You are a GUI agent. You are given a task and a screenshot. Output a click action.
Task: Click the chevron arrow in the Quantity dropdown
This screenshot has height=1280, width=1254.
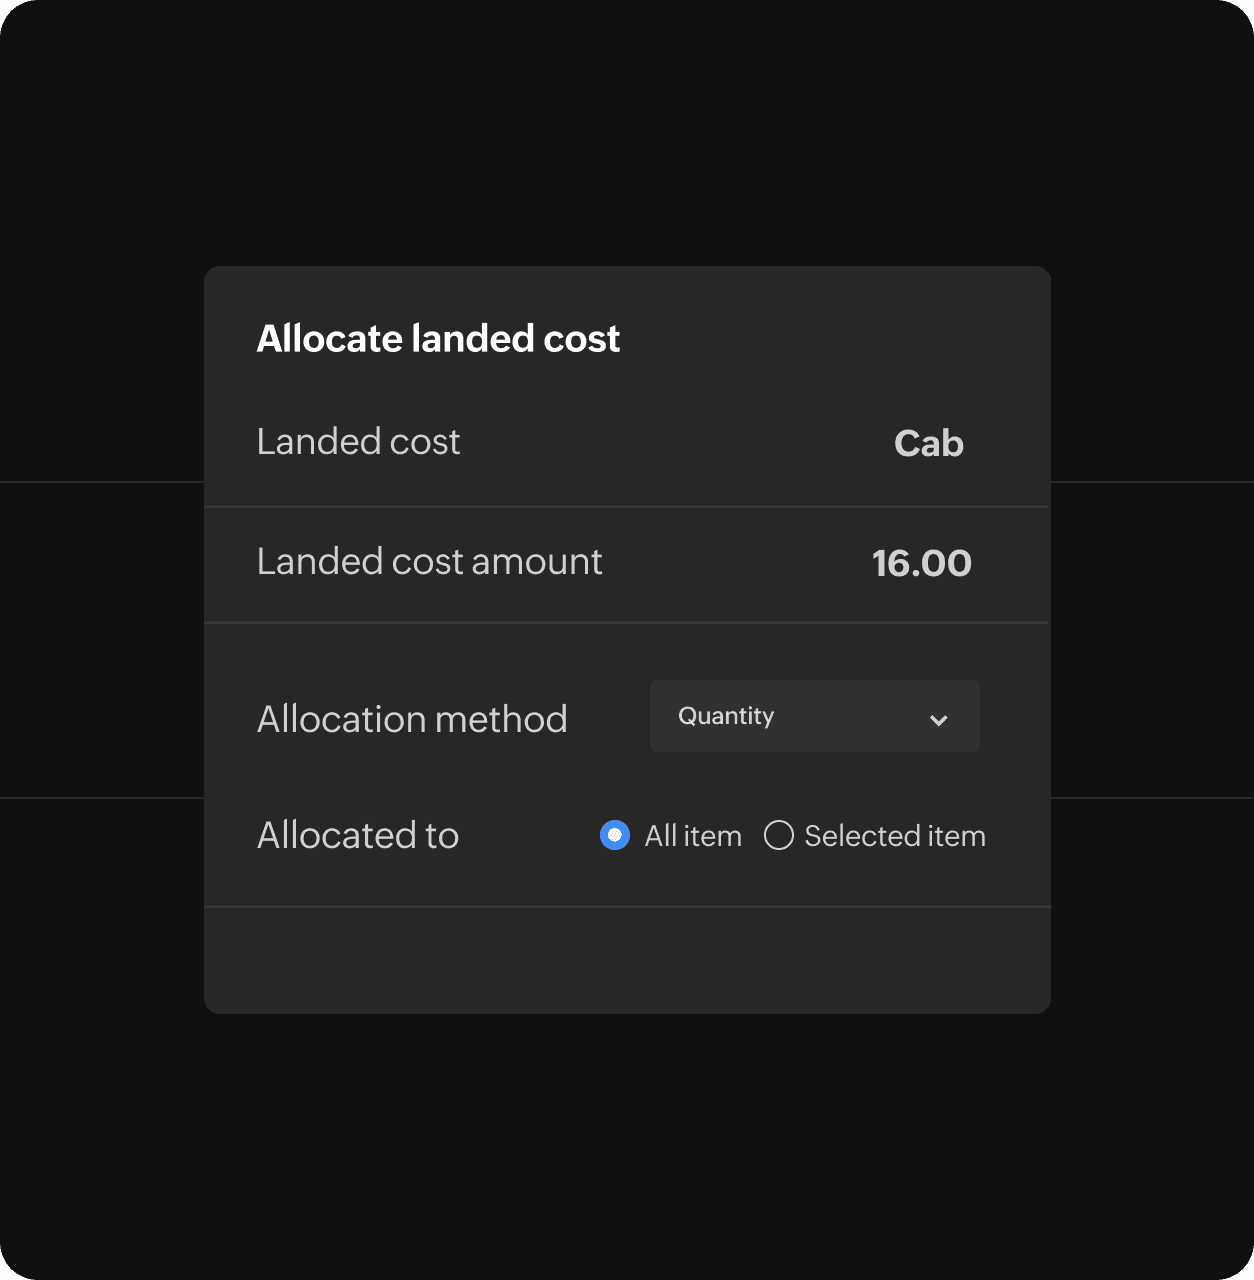click(938, 719)
